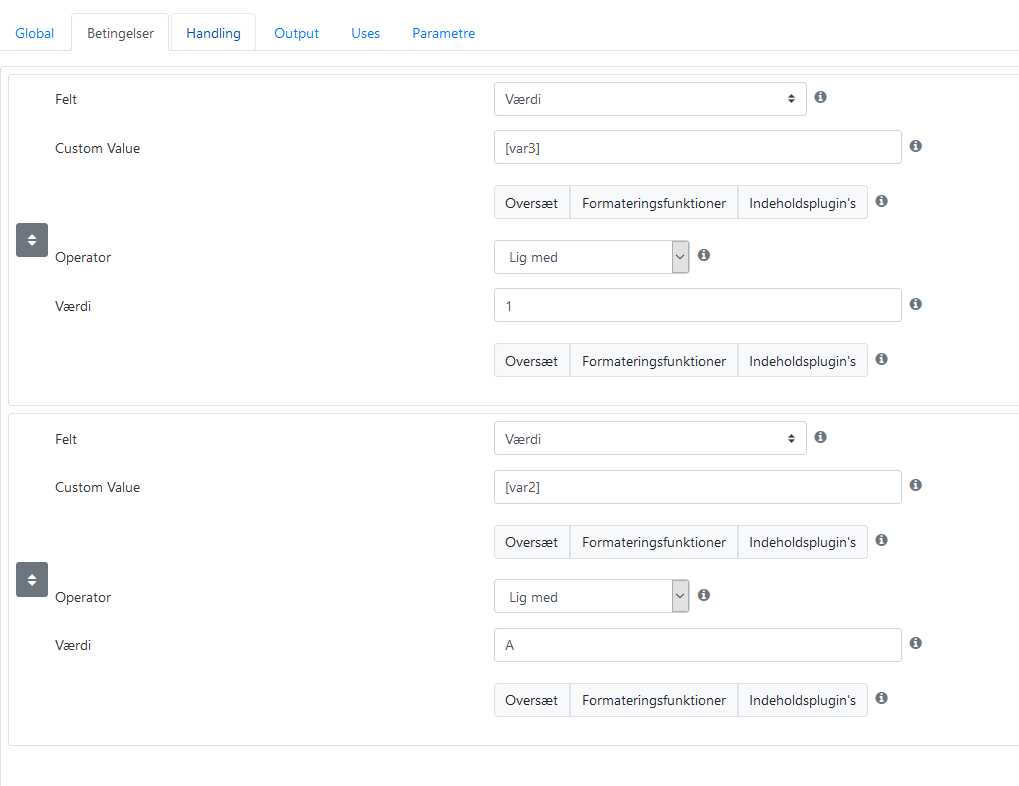Screen dimensions: 1019x786
Task: Click info icon beside buttons under Værdi 1
Action: coord(881,359)
